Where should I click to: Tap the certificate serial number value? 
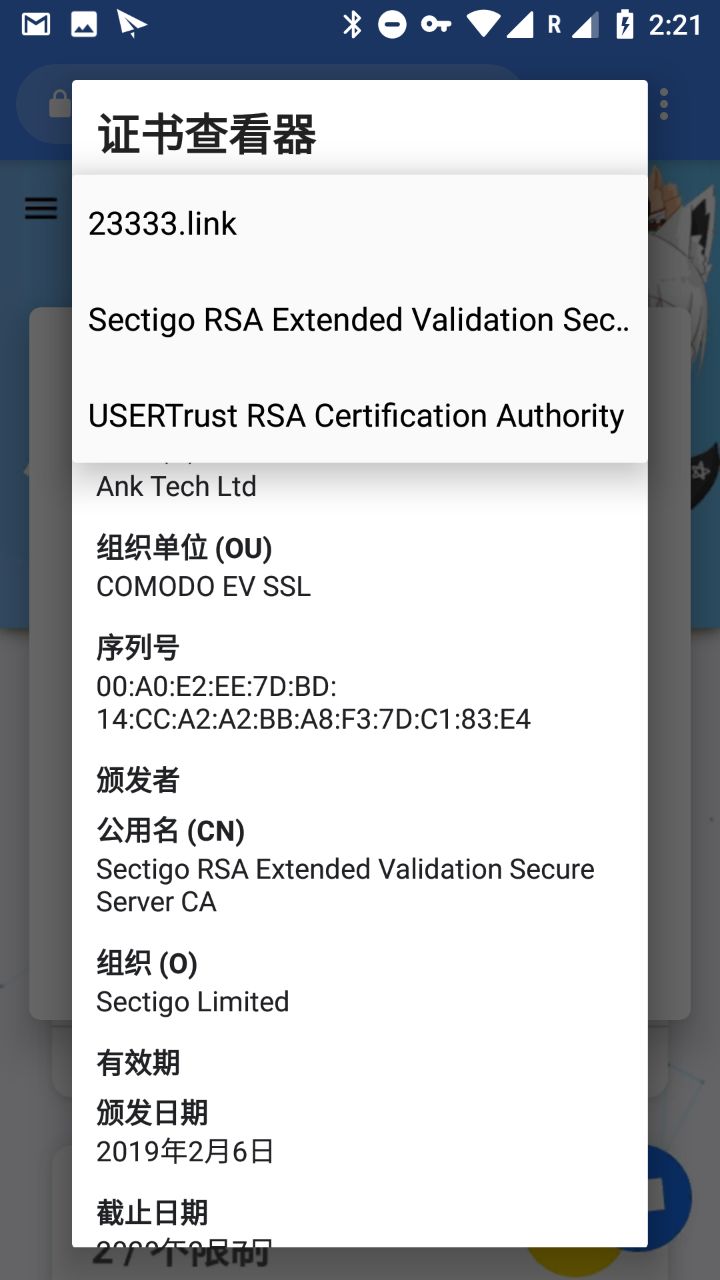[x=313, y=703]
